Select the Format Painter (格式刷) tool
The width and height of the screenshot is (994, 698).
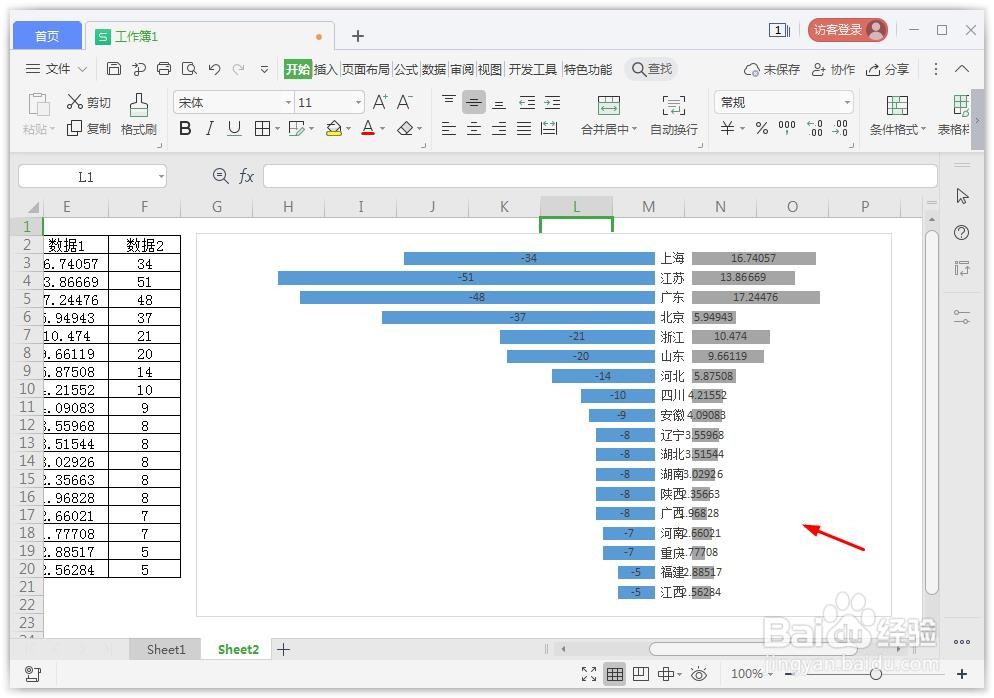[x=139, y=114]
